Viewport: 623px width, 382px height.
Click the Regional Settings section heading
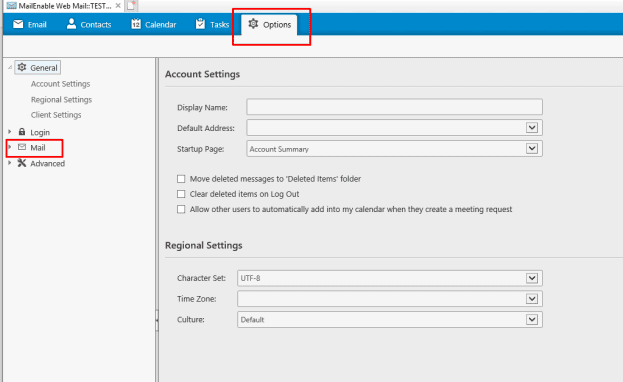(x=203, y=245)
